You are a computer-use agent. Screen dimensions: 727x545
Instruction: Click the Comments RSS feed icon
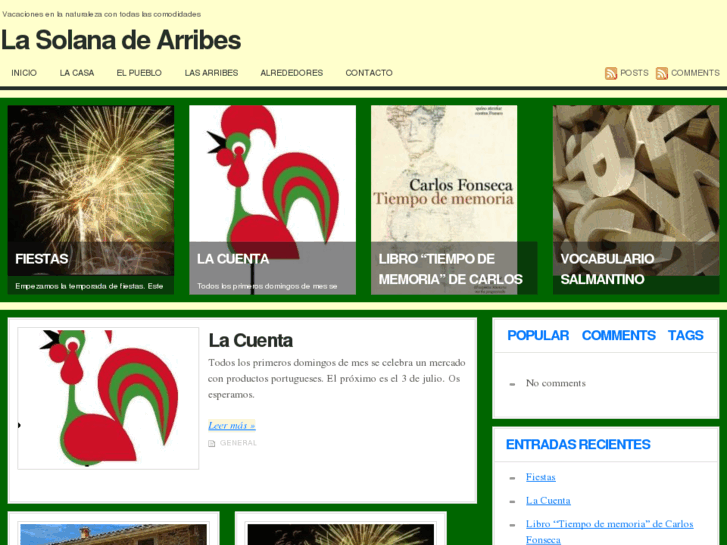click(x=662, y=73)
